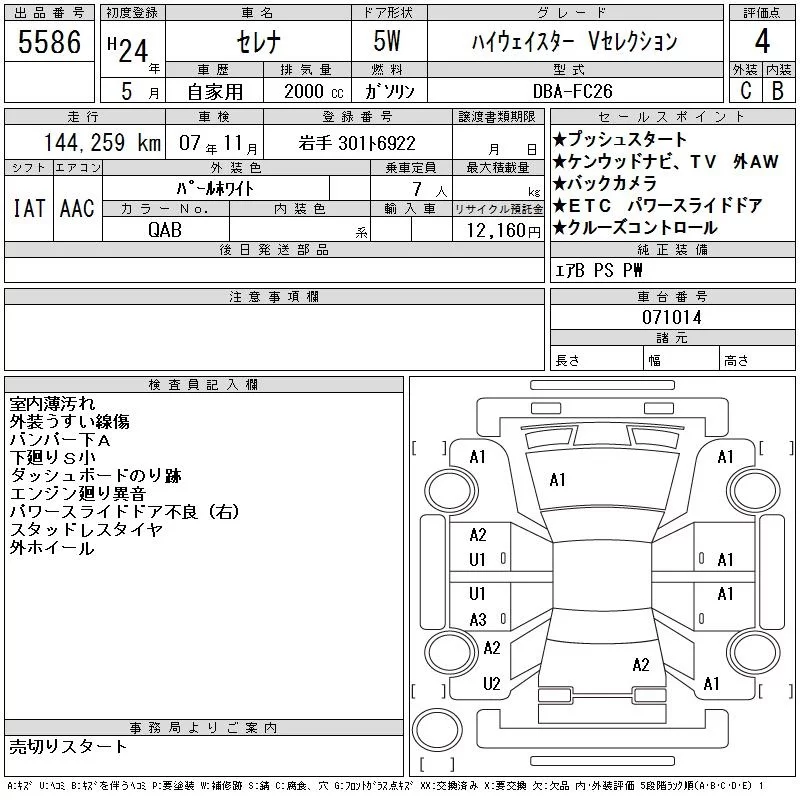Viewport: 800px width, 800px height.
Task: Select inspector note 外ホイール
Action: [52, 547]
